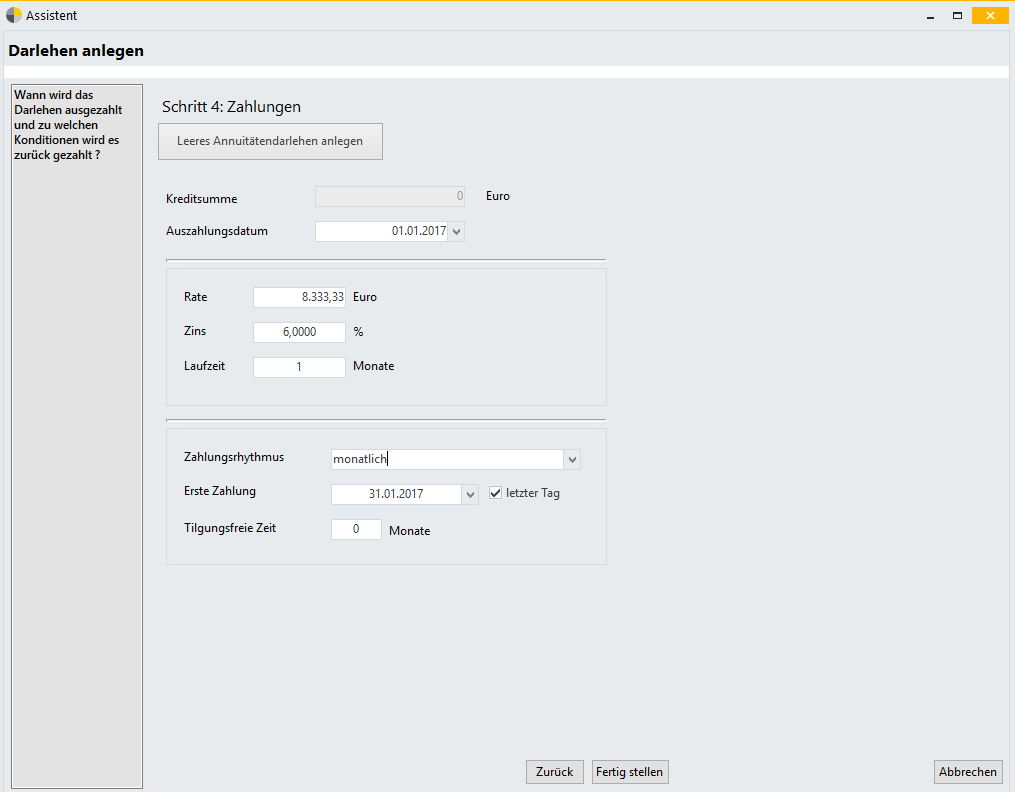This screenshot has height=792, width=1015.
Task: Close the Assistent window
Action: pyautogui.click(x=990, y=15)
